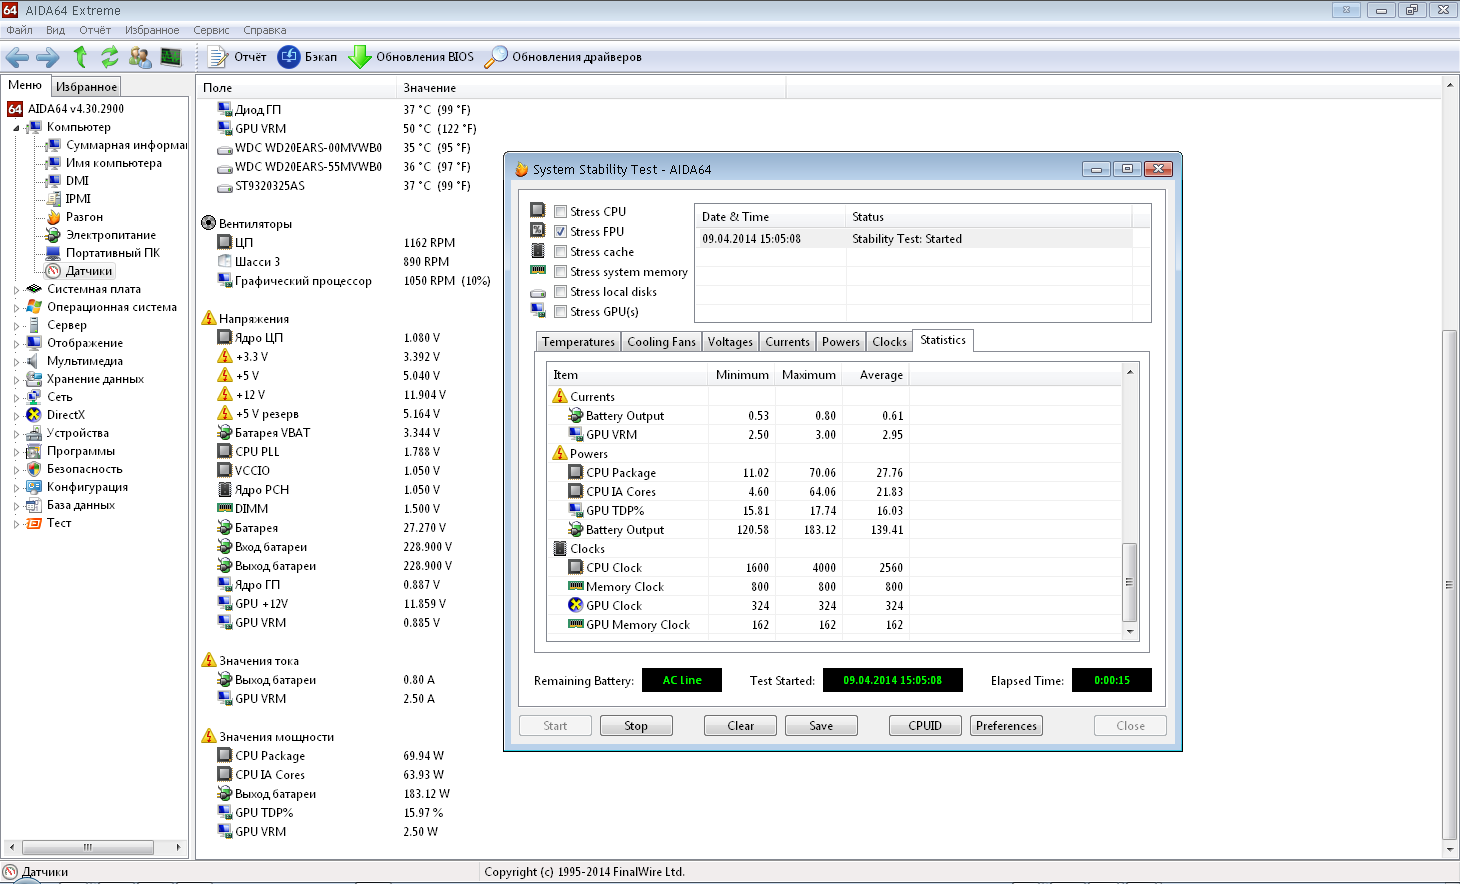Click the Датчики sensor icon in tree

click(54, 271)
